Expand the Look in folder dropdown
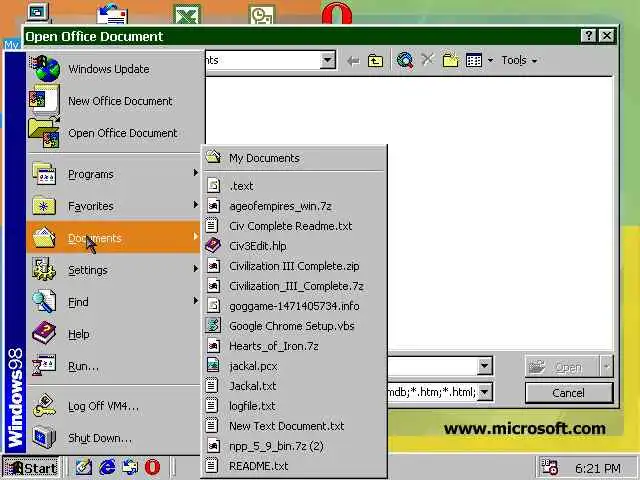The image size is (640, 480). pyautogui.click(x=327, y=60)
